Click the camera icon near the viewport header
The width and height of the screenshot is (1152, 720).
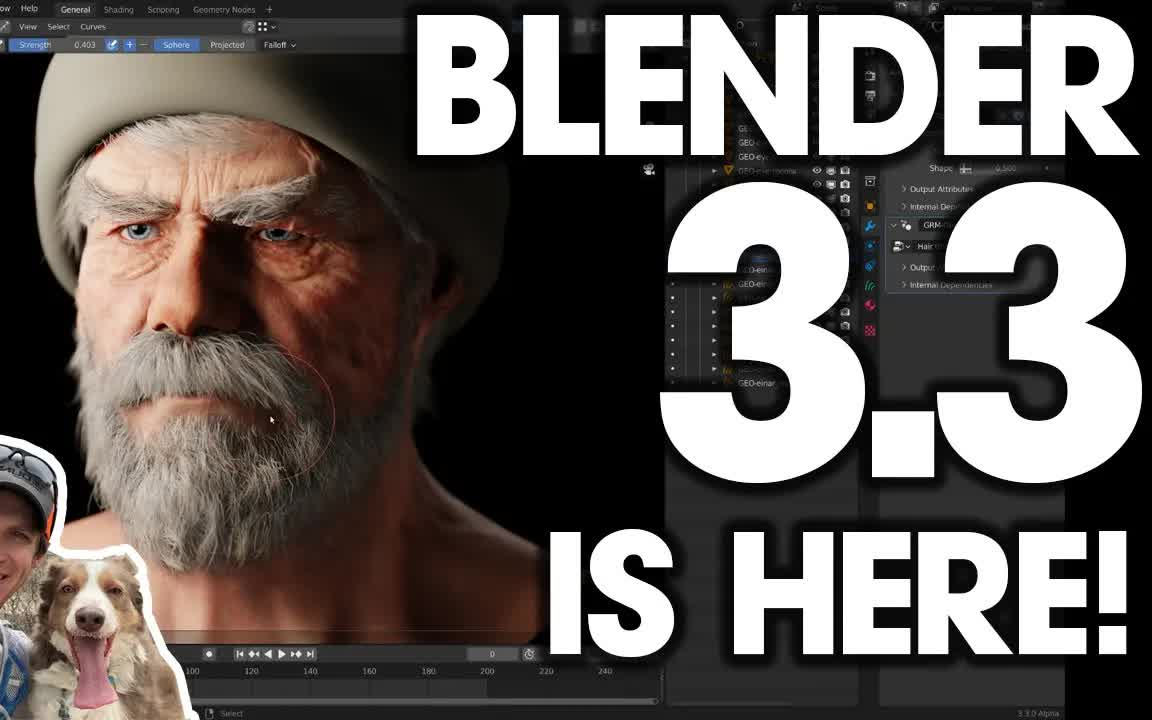648,170
